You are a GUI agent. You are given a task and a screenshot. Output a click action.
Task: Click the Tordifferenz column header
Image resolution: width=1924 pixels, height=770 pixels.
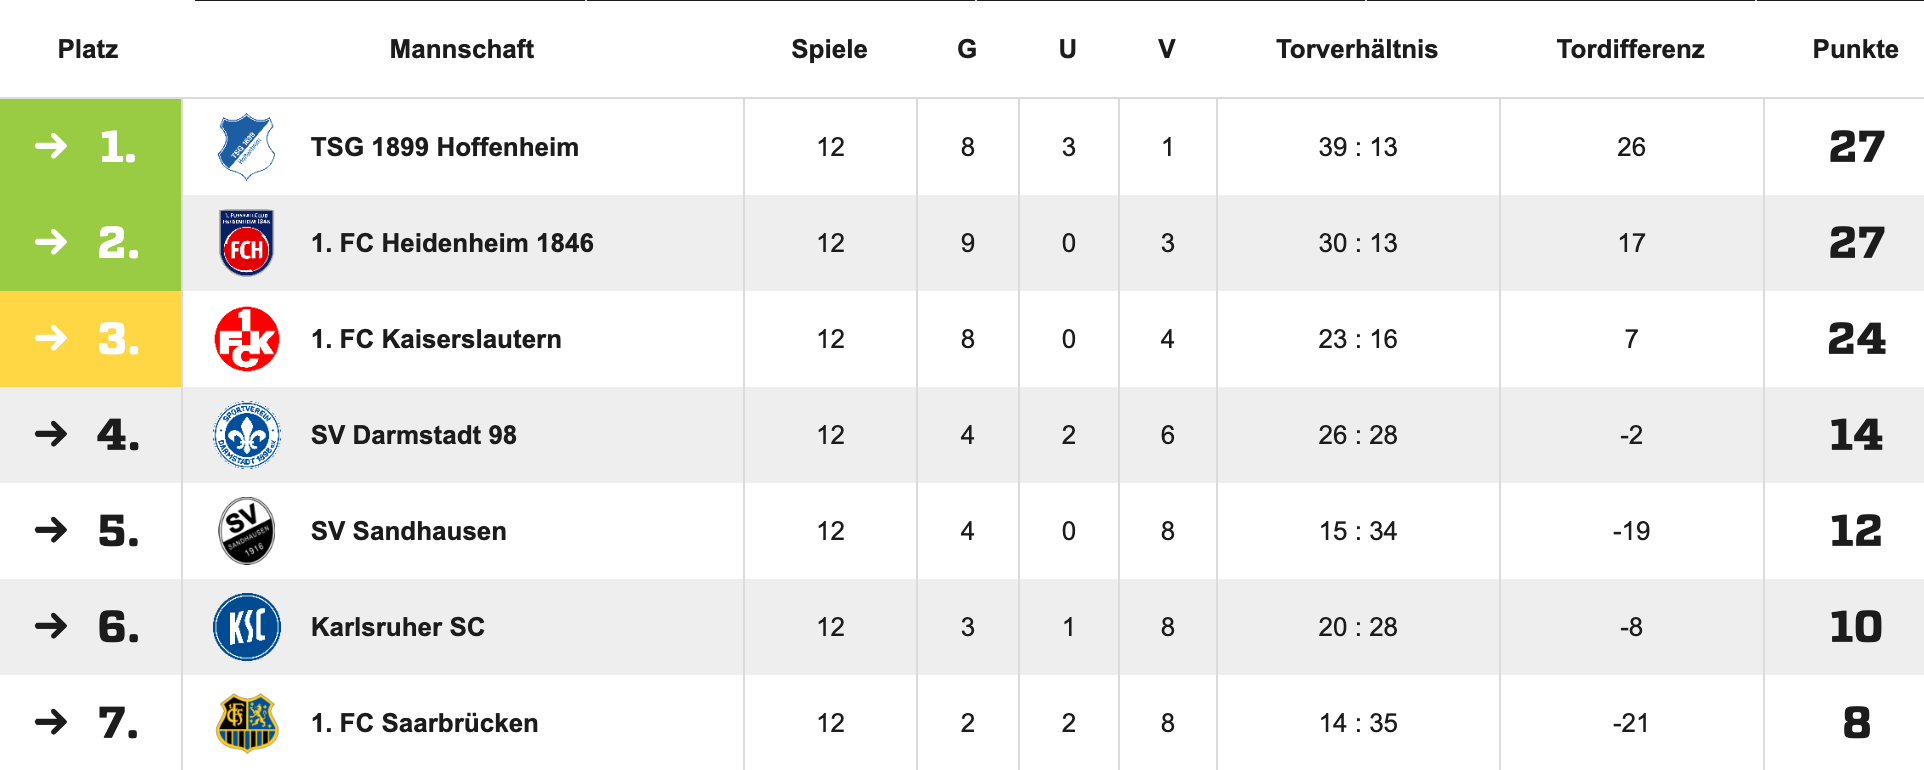[1630, 49]
